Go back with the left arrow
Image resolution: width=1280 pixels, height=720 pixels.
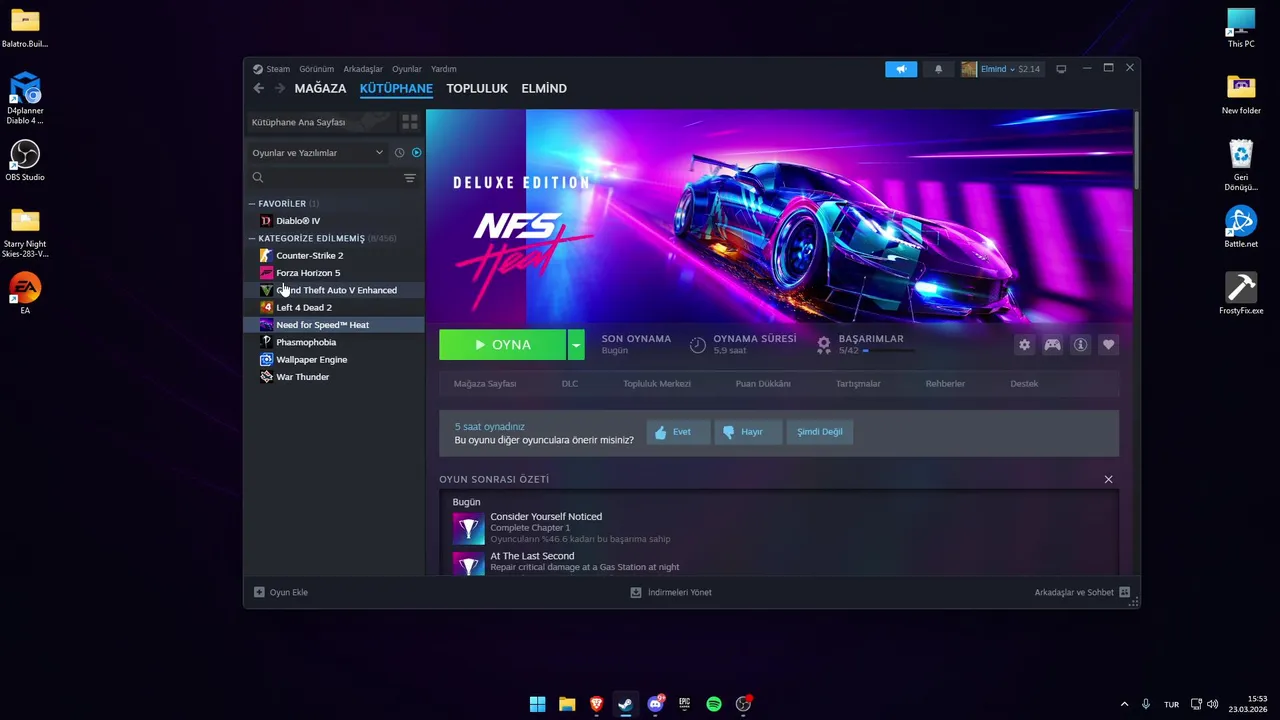(259, 88)
